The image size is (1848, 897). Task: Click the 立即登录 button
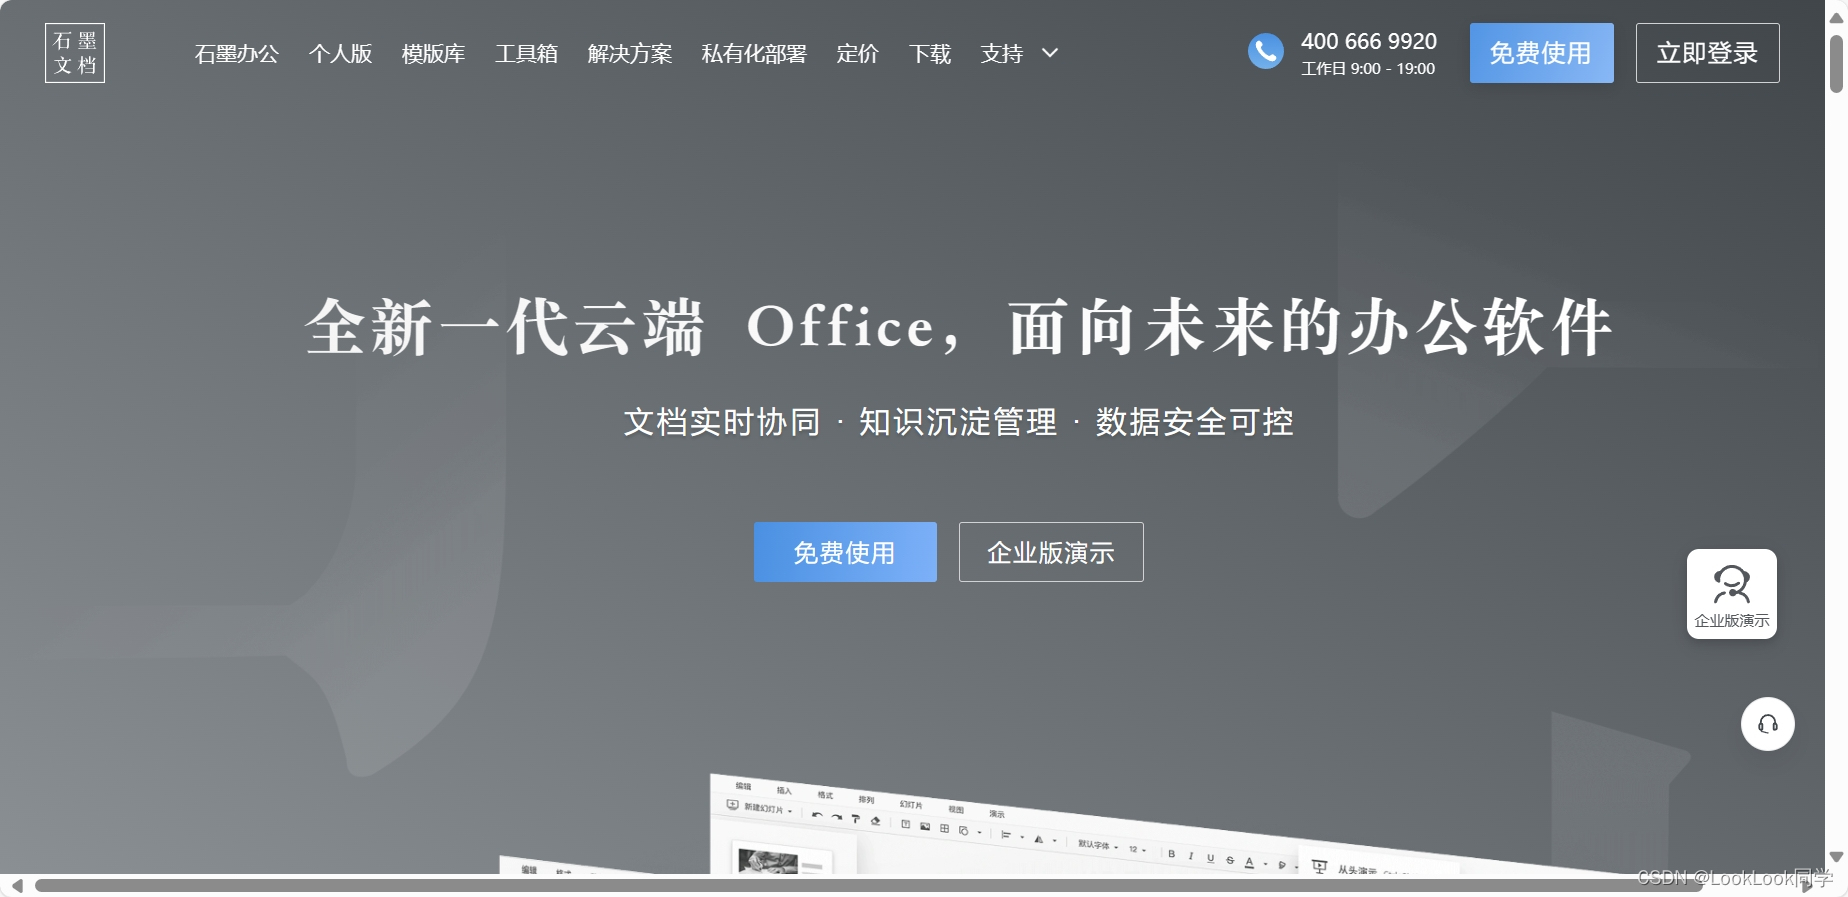tap(1707, 53)
